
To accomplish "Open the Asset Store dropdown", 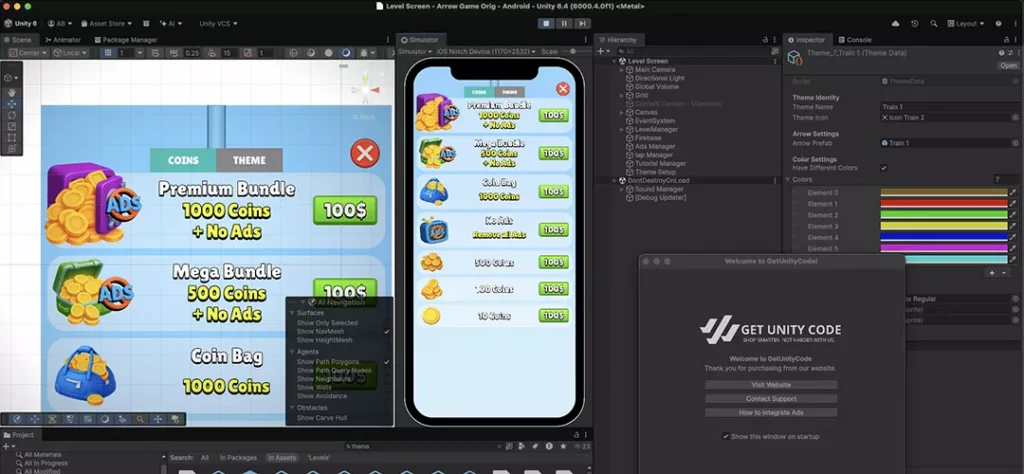I will 106,24.
